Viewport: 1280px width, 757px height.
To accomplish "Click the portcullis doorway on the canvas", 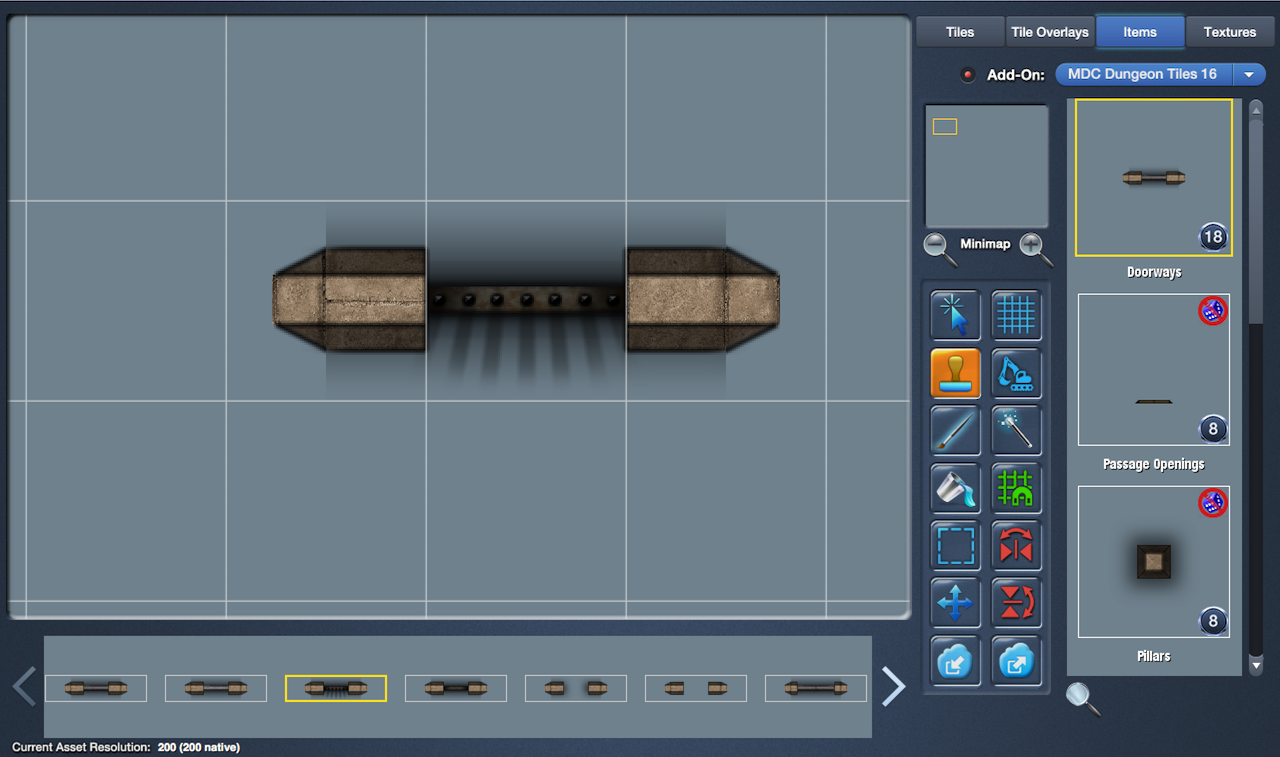I will pyautogui.click(x=526, y=300).
